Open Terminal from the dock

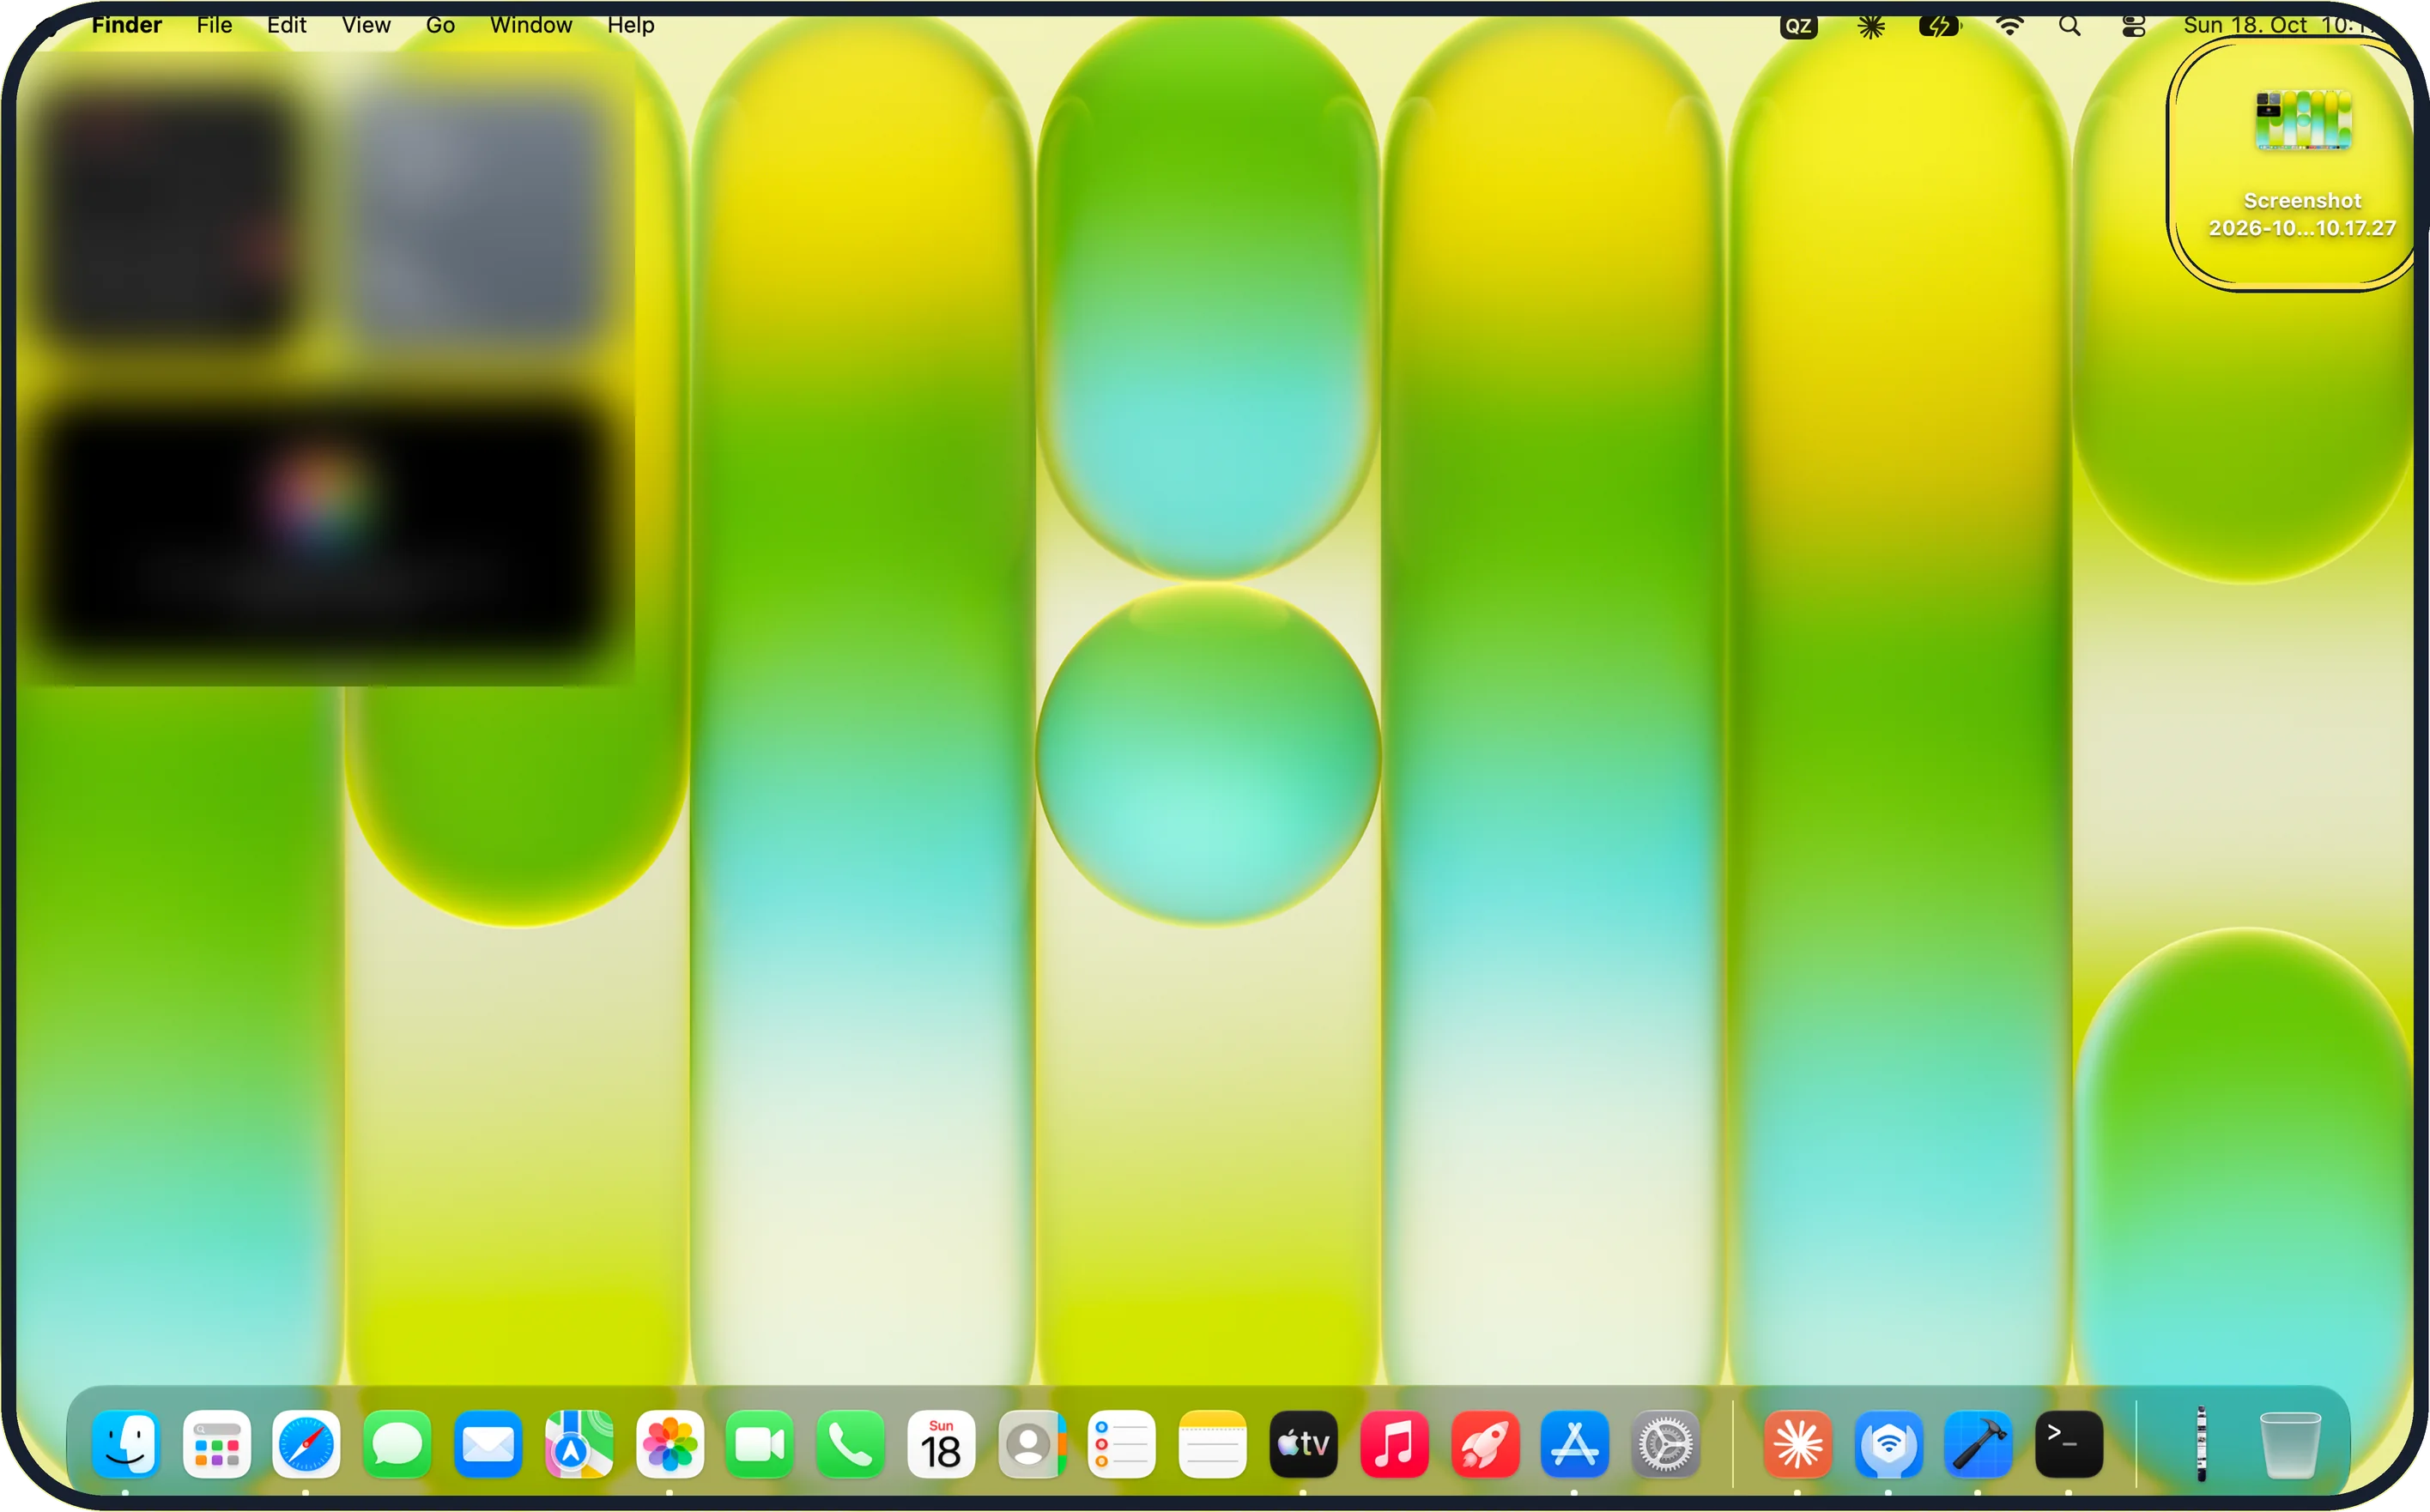pos(2069,1444)
